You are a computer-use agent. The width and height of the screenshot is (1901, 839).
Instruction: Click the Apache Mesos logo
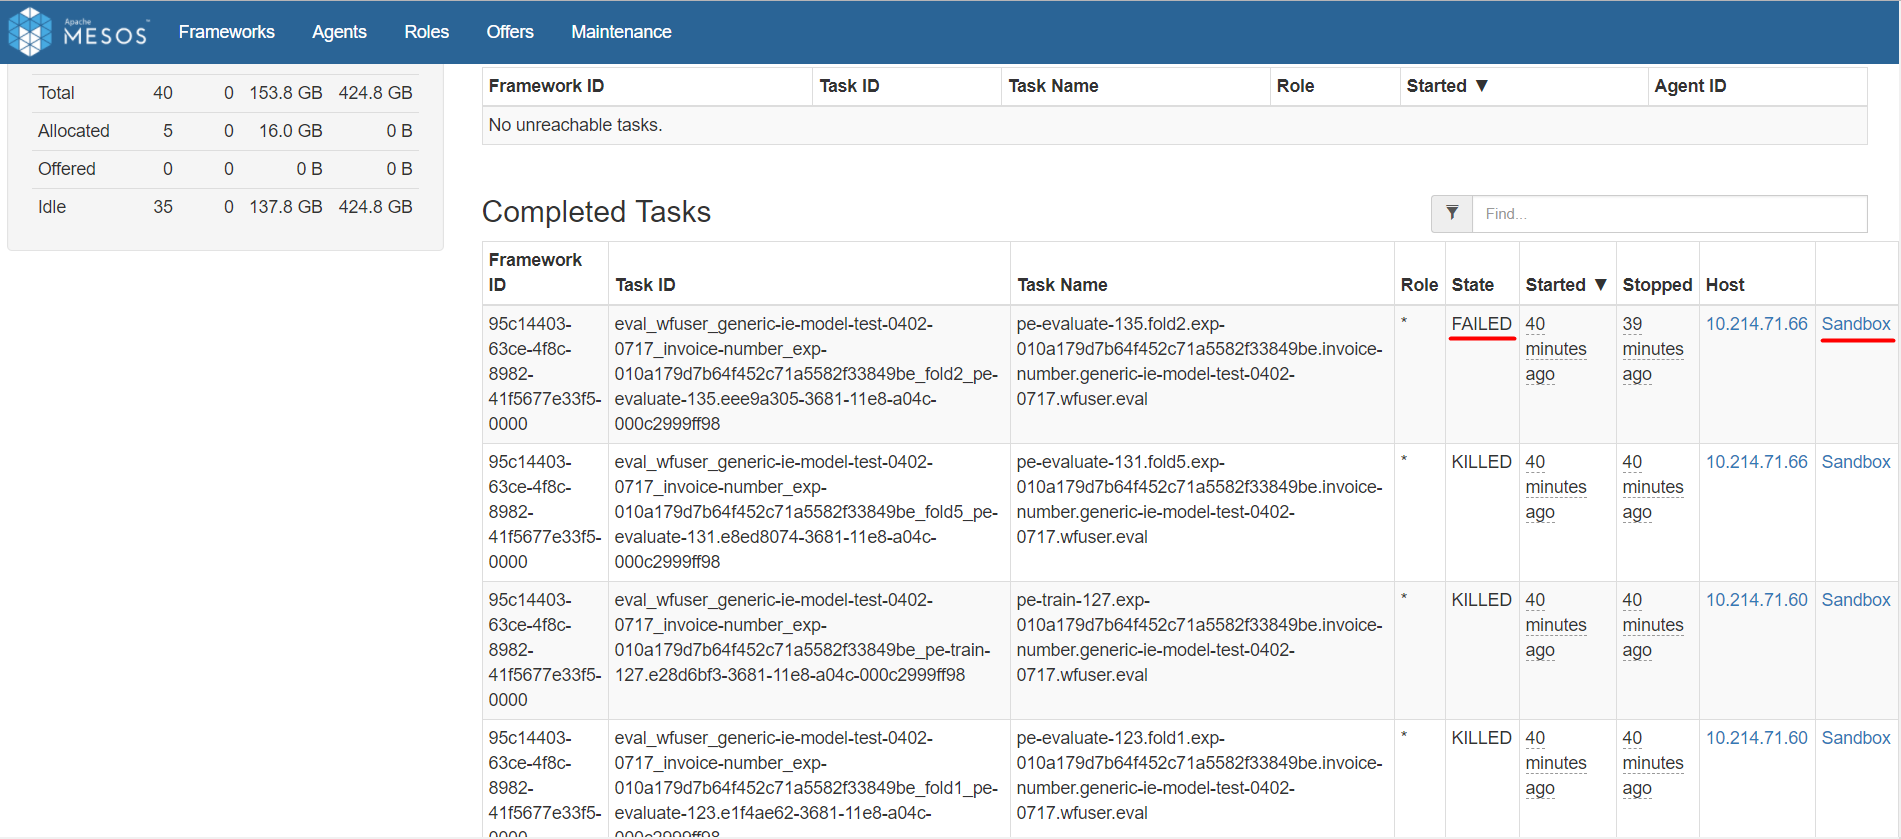(78, 32)
